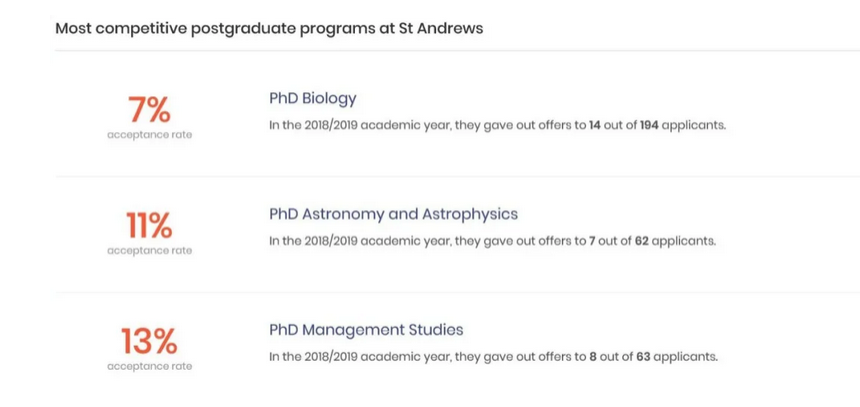The image size is (860, 407).
Task: Click acceptance rate label under 11%
Action: click(x=150, y=251)
